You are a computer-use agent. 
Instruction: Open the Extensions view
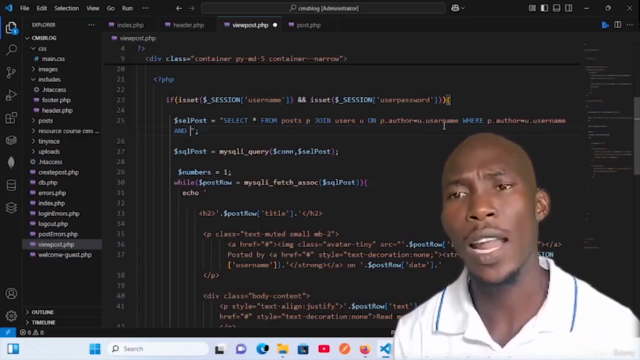point(11,118)
